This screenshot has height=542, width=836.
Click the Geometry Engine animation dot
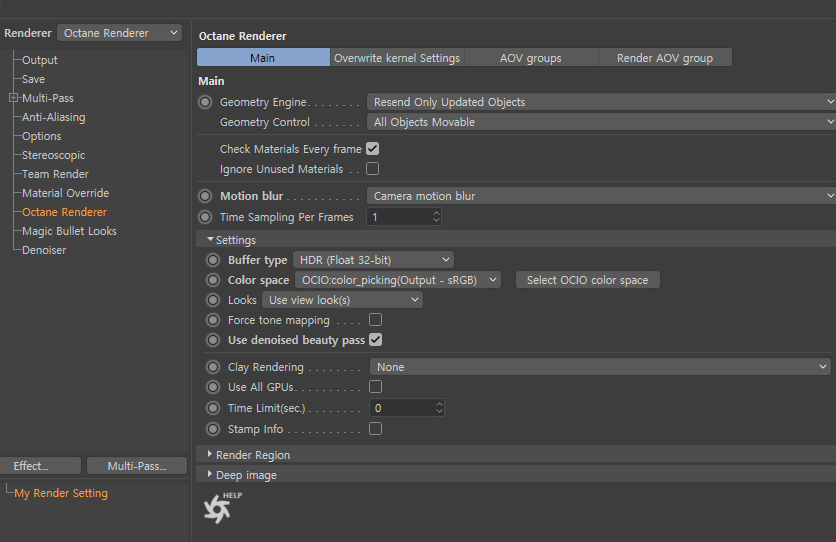205,102
